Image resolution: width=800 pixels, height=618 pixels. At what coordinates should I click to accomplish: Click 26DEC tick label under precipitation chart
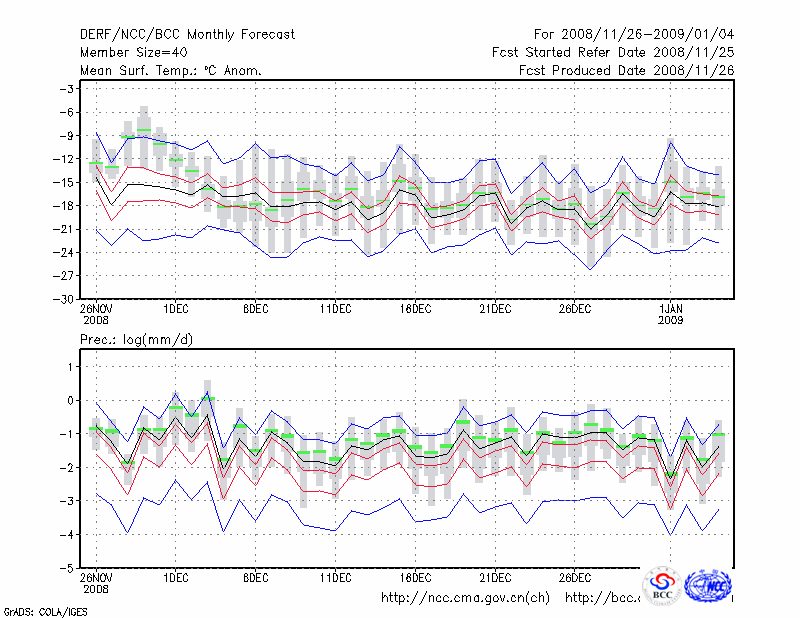[574, 578]
